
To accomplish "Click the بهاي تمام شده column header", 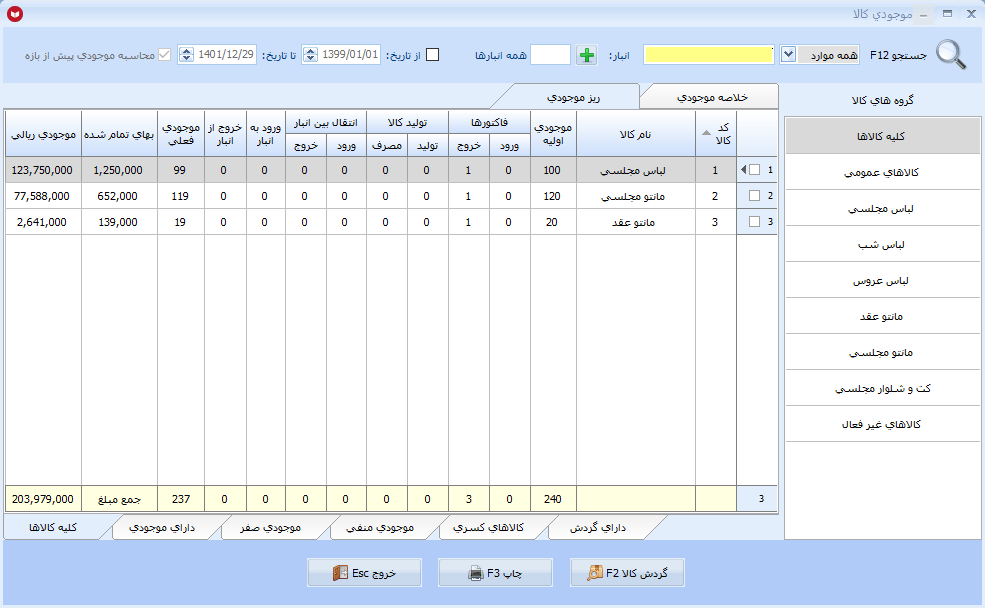I will (119, 134).
